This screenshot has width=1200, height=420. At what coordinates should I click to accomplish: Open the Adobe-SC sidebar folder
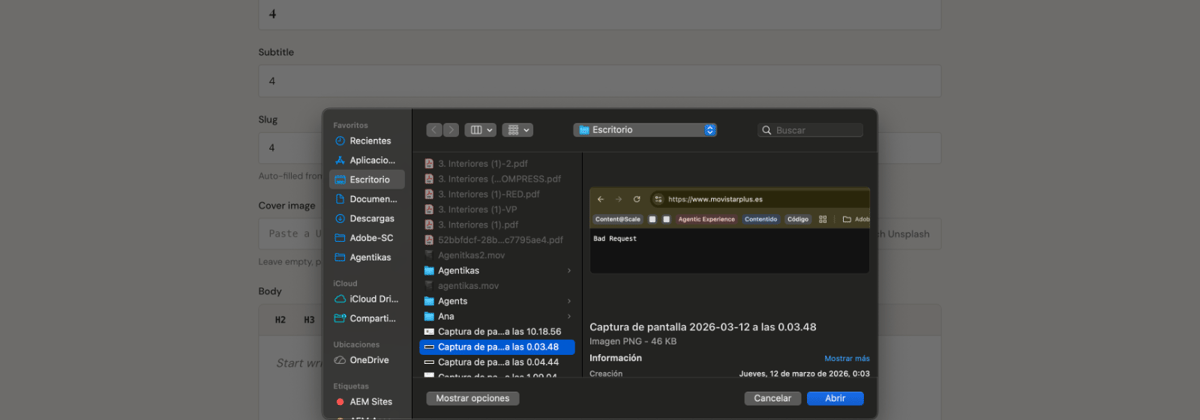[x=369, y=238]
